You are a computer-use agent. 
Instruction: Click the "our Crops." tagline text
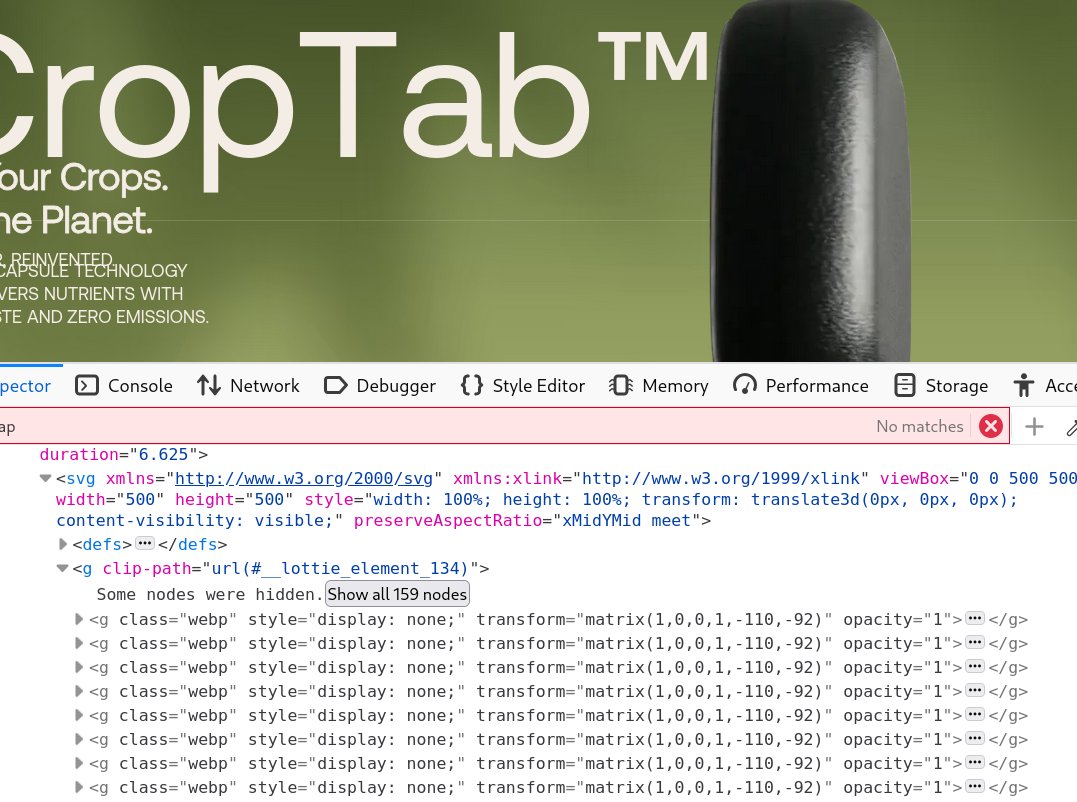tap(84, 179)
